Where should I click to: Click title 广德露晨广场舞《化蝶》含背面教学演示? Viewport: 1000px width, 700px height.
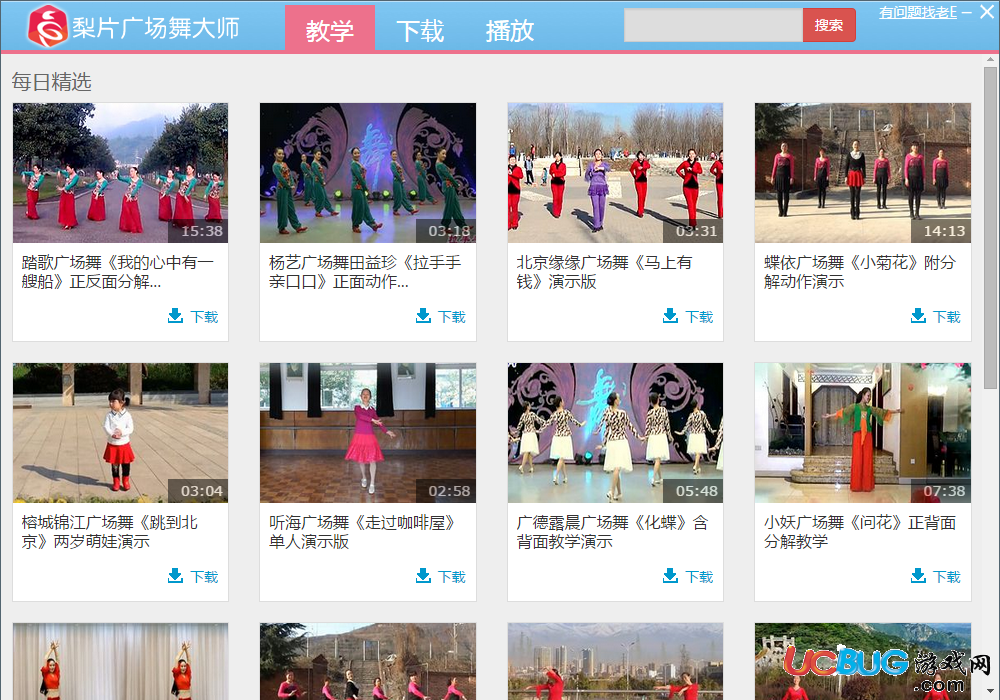(x=612, y=532)
